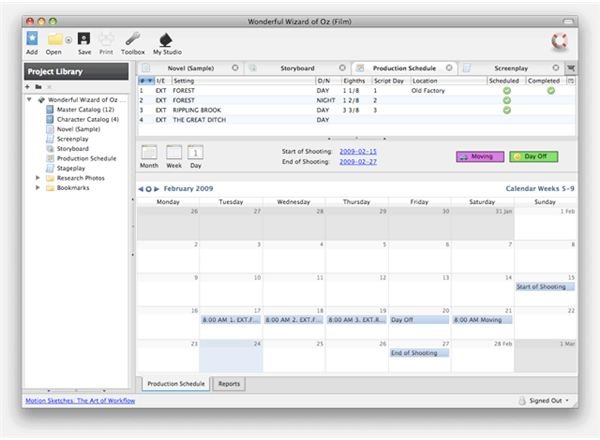
Task: Select THE GREAT DITCH scene row
Action: click(x=356, y=120)
